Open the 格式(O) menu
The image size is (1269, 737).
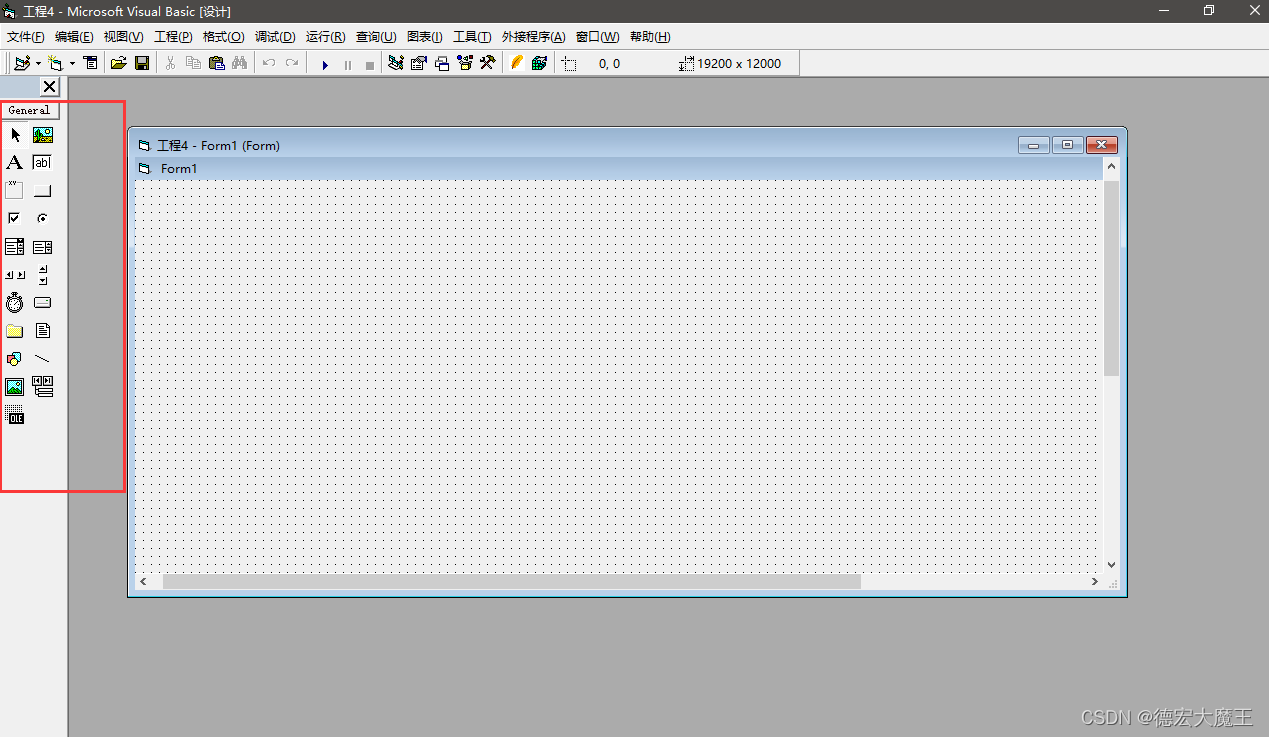[x=223, y=37]
